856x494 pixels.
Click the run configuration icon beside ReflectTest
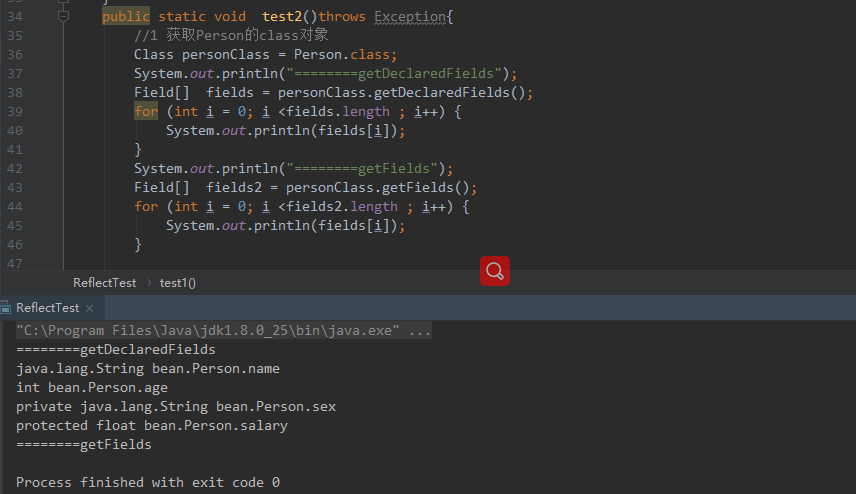click(x=5, y=308)
